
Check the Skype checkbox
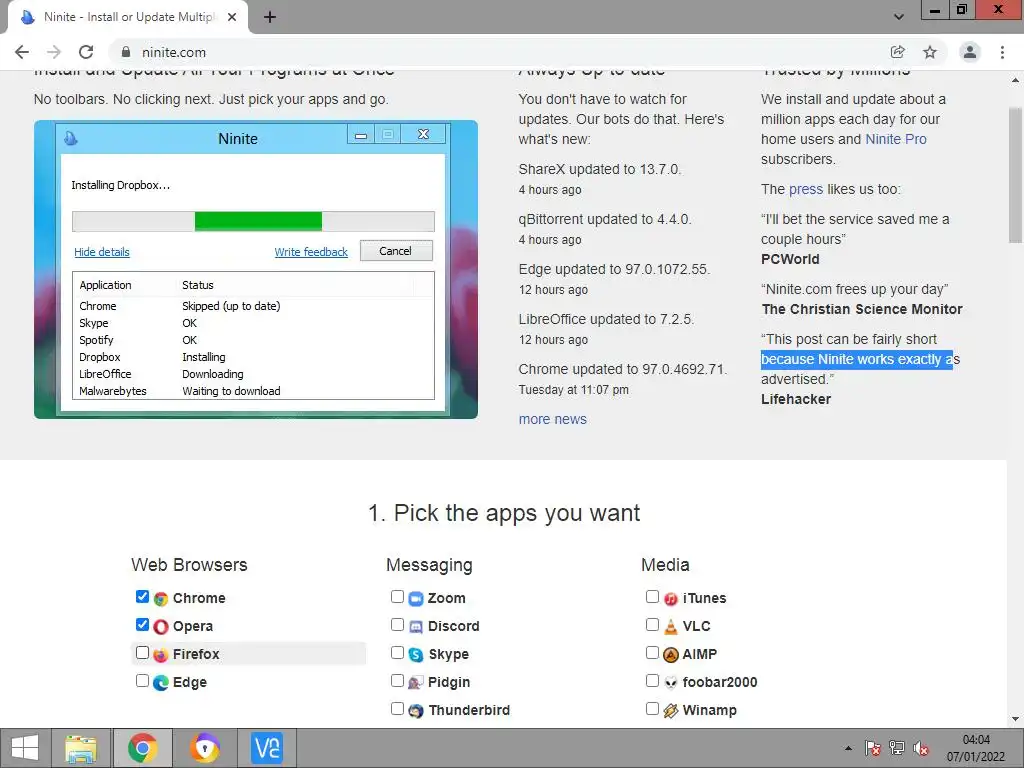pyautogui.click(x=397, y=652)
